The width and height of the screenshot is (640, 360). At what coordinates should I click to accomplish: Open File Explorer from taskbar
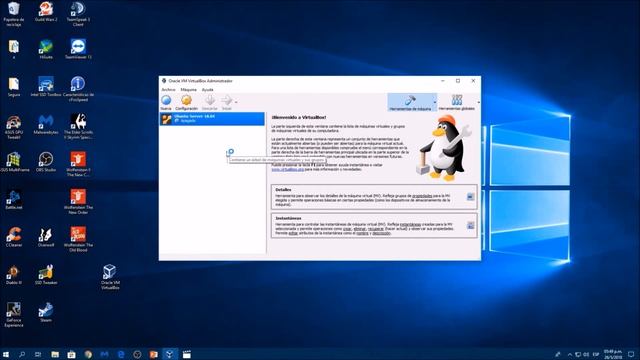[55, 354]
